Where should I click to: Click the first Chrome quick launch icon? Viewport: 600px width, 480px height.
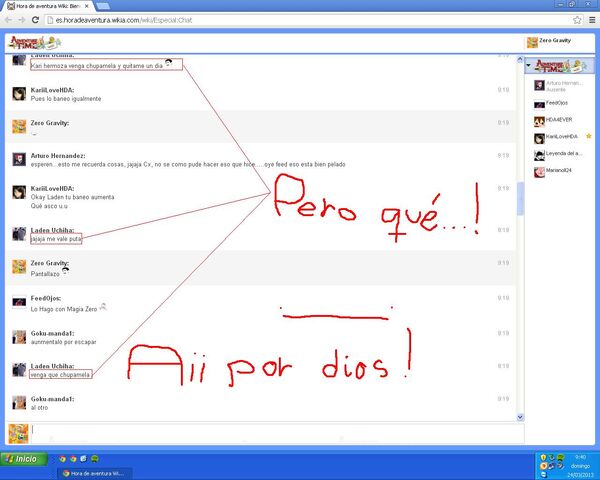[62, 459]
